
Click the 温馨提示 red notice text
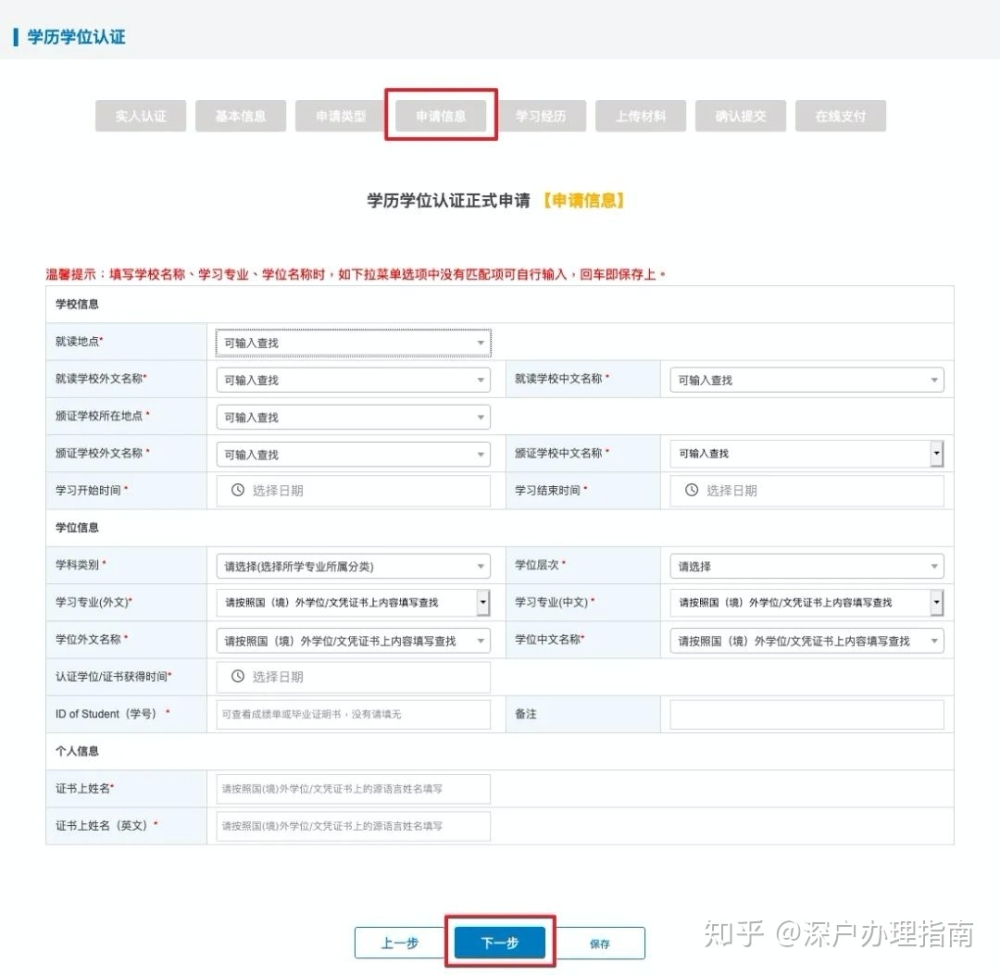(x=355, y=274)
